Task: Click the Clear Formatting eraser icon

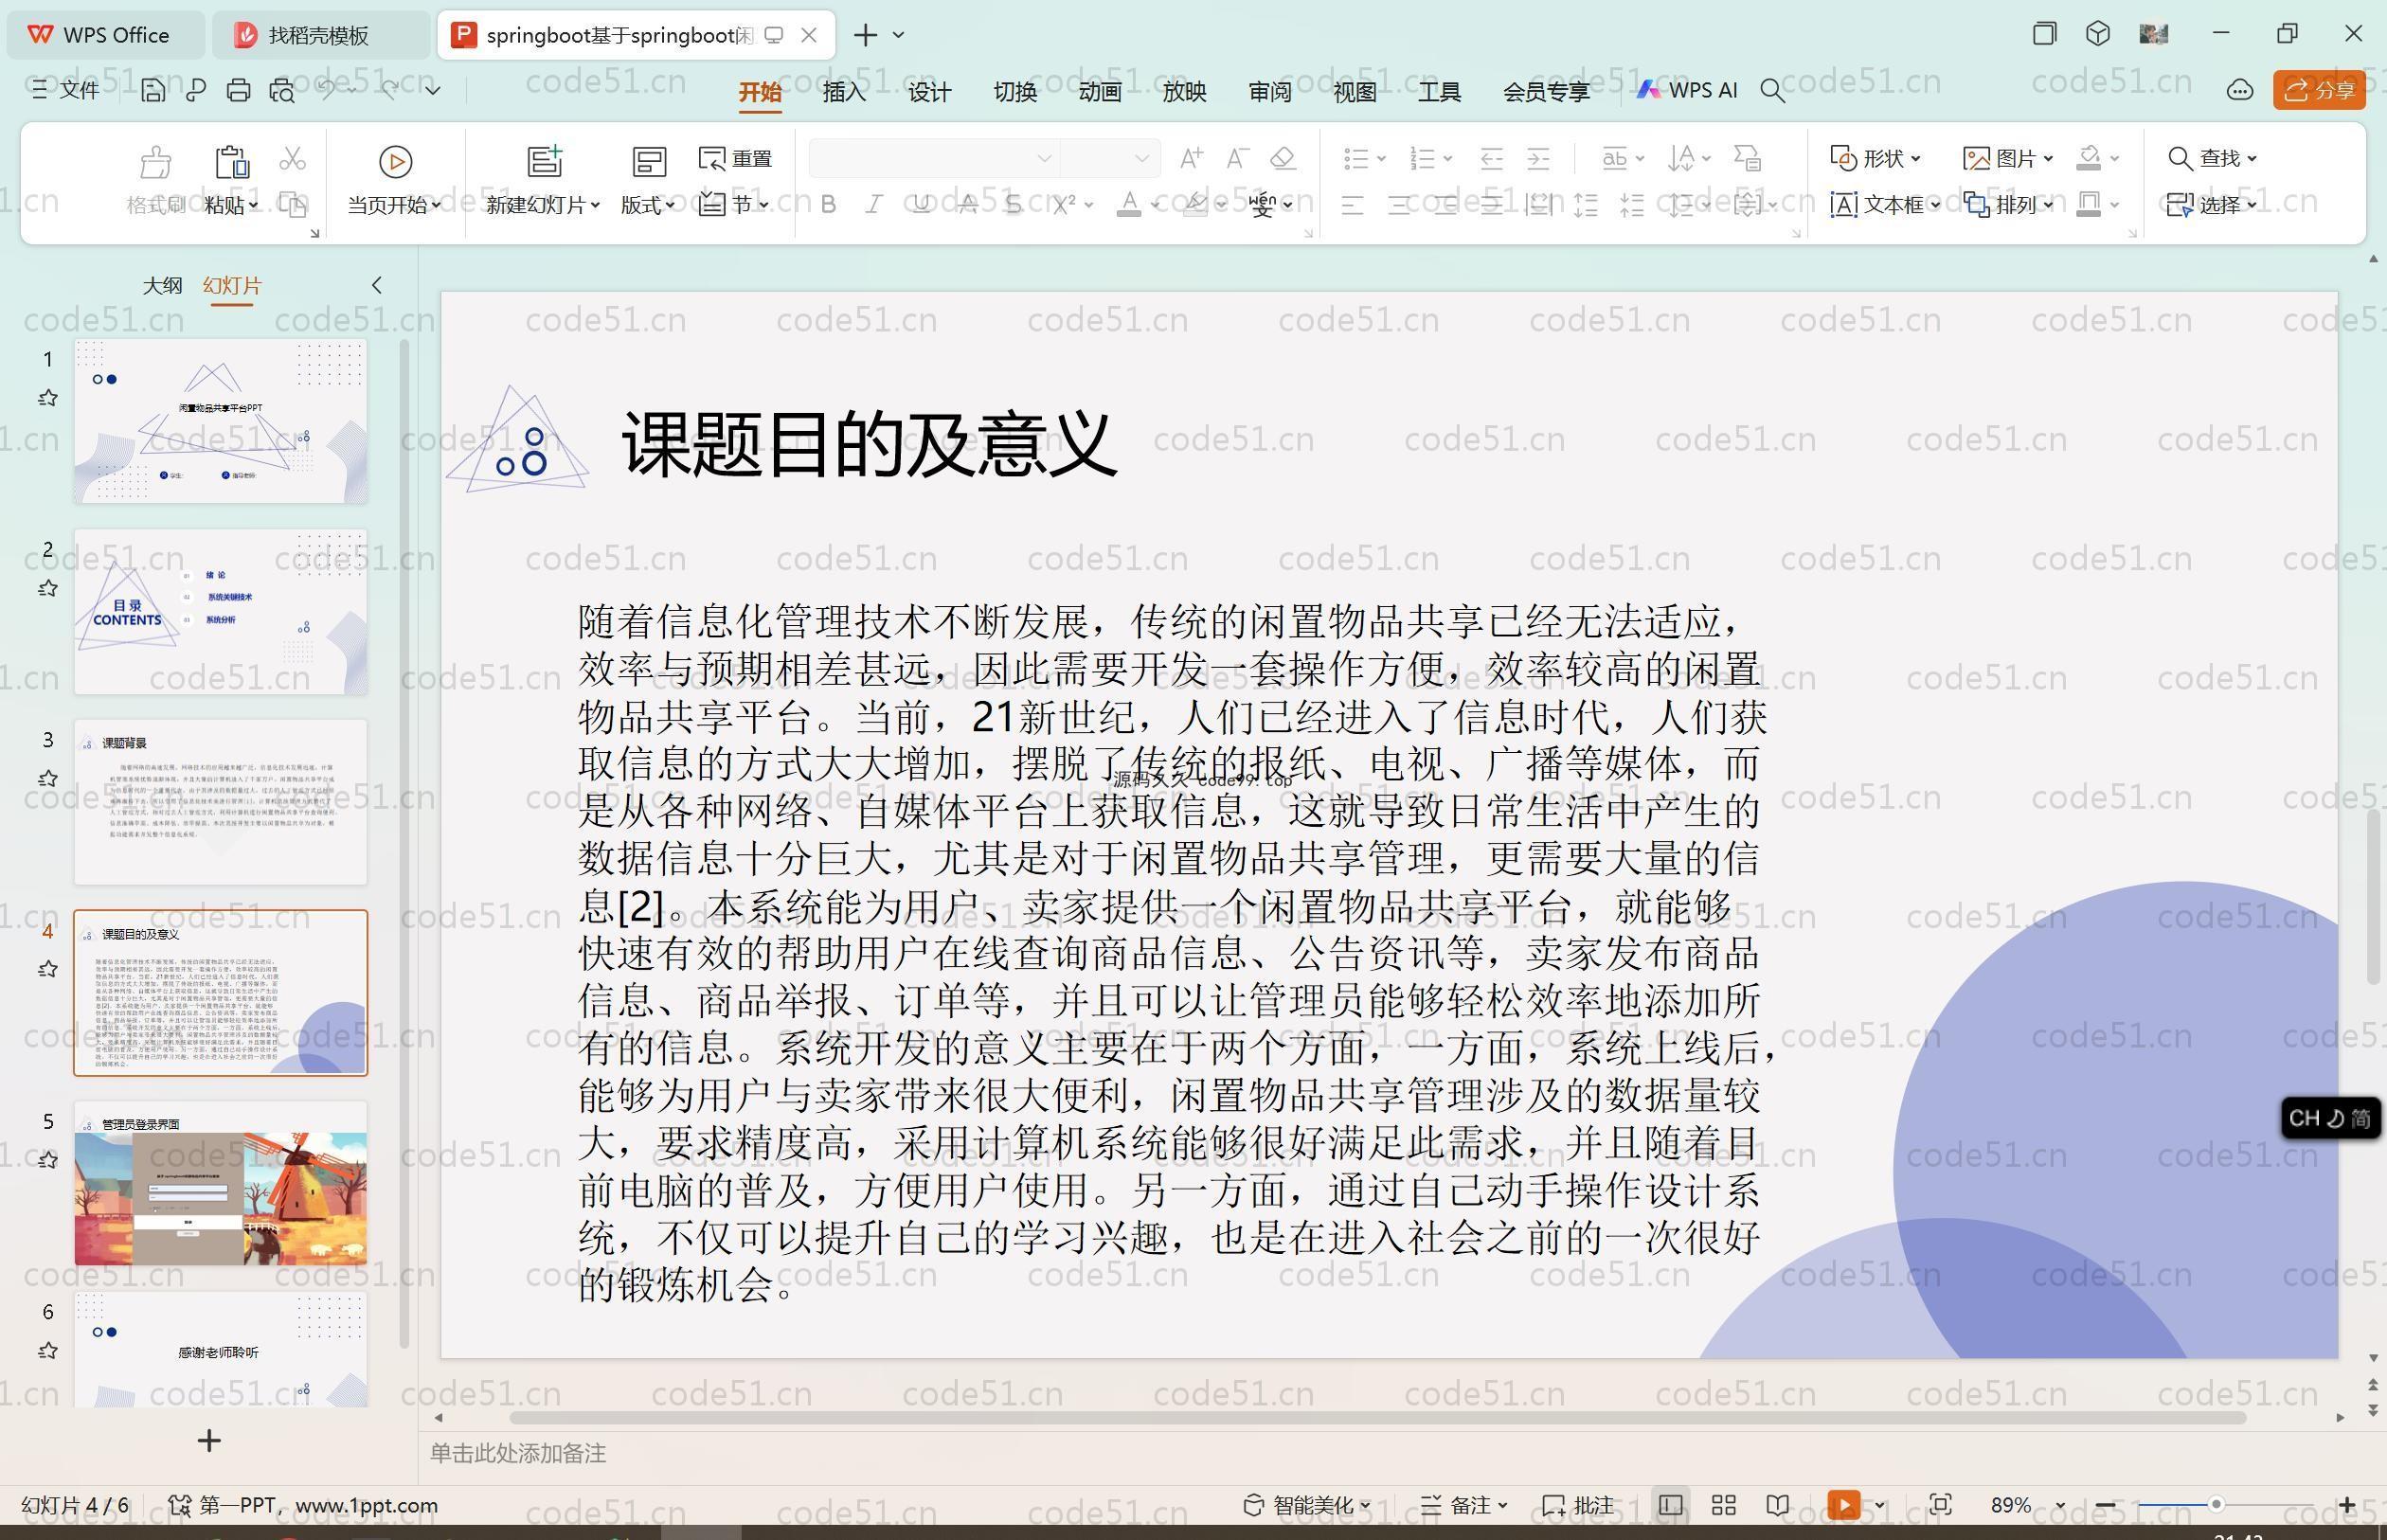Action: pos(1283,158)
